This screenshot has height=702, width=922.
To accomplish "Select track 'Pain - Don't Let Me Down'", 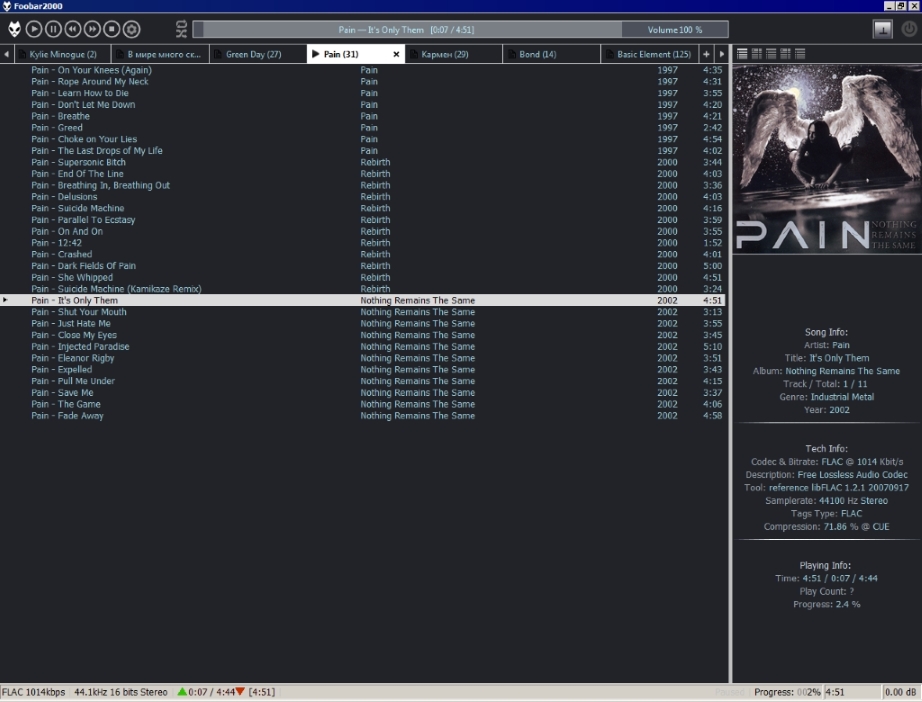I will coord(362,105).
